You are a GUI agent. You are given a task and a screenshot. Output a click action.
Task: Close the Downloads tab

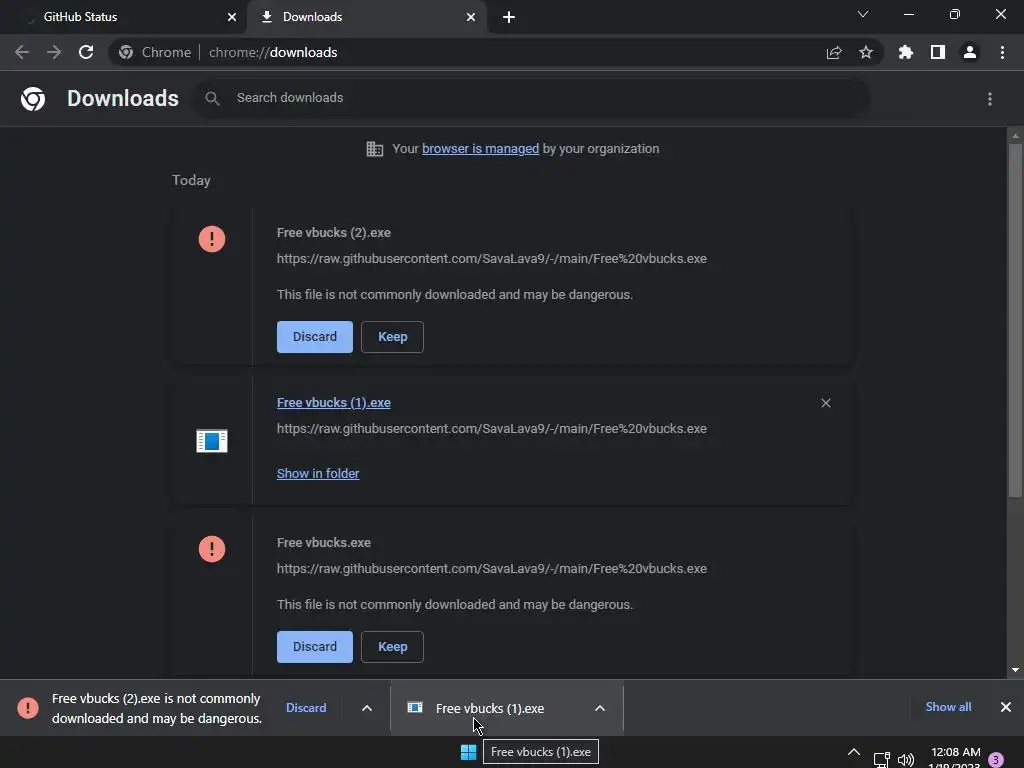coord(471,17)
